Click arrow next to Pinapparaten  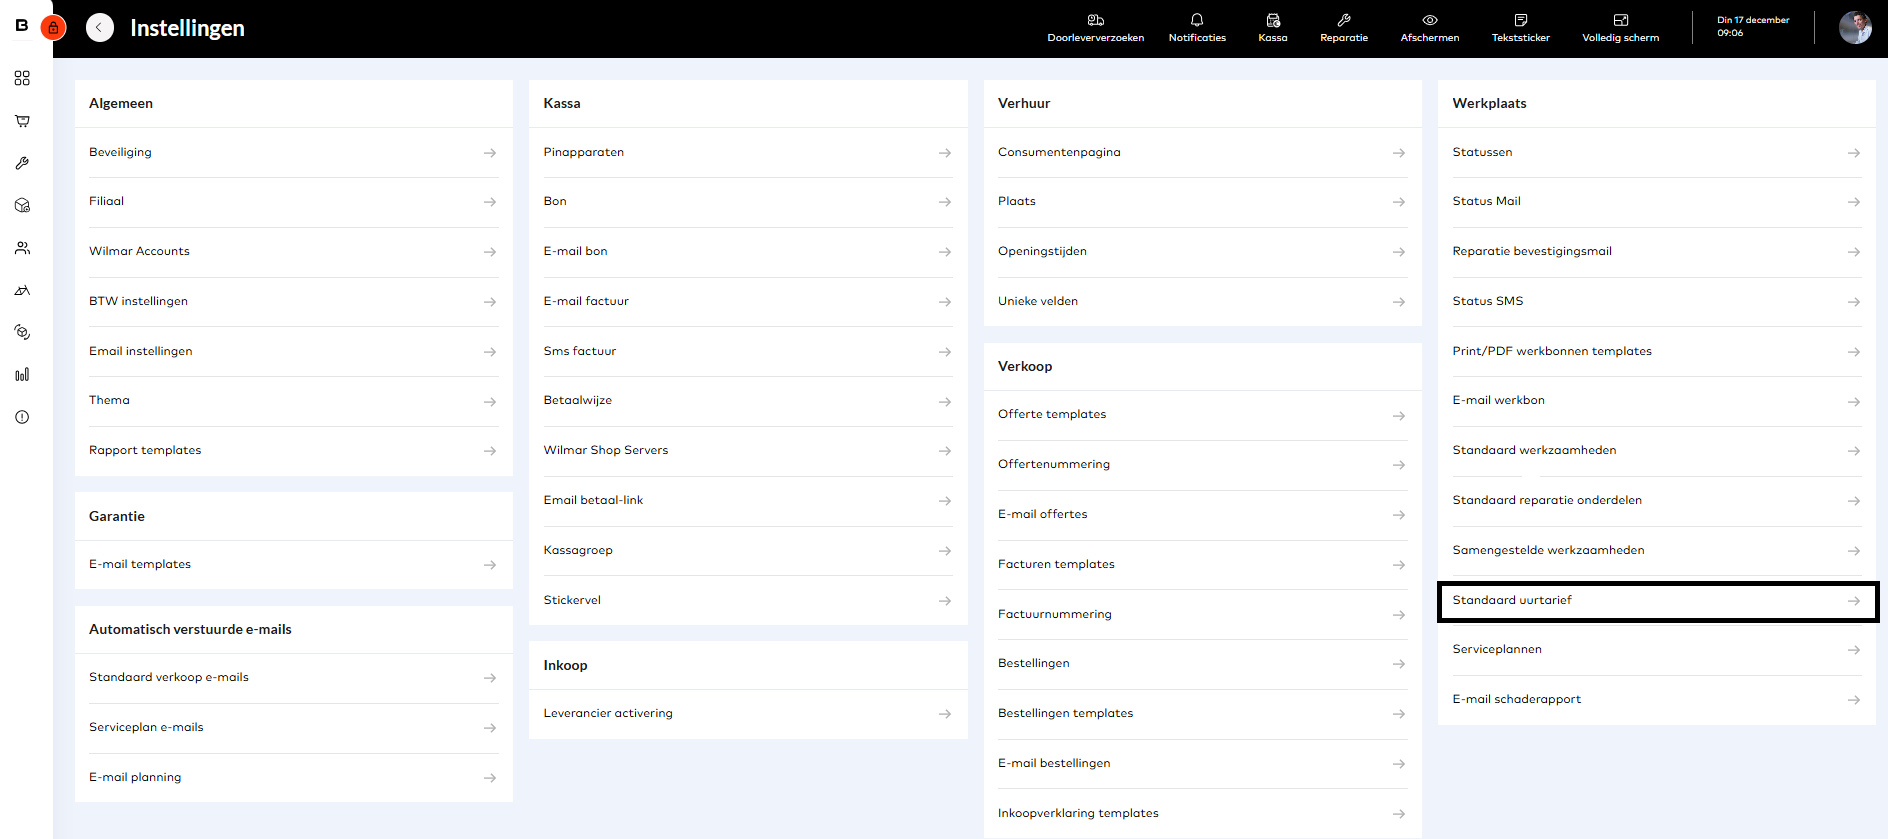point(944,153)
